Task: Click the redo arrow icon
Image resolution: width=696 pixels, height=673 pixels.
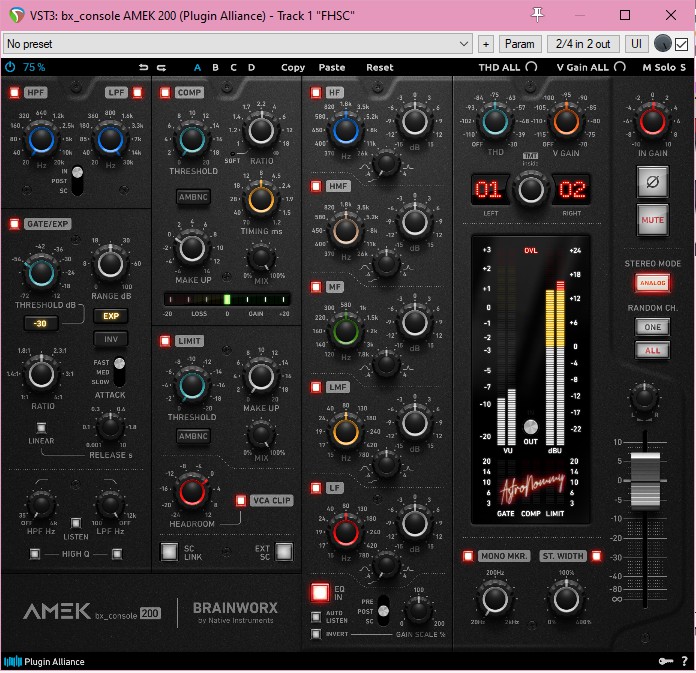Action: coord(162,67)
